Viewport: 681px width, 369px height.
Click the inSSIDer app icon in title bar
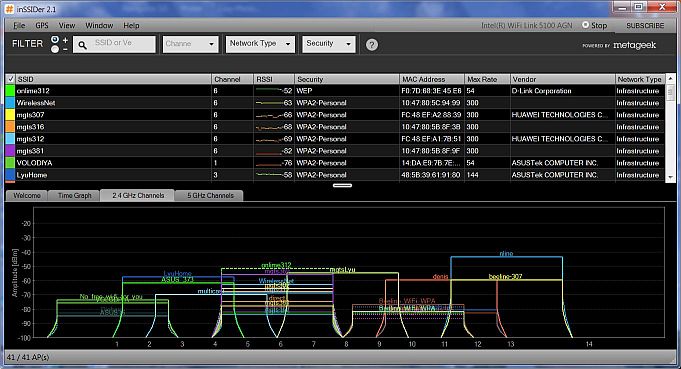tap(9, 9)
